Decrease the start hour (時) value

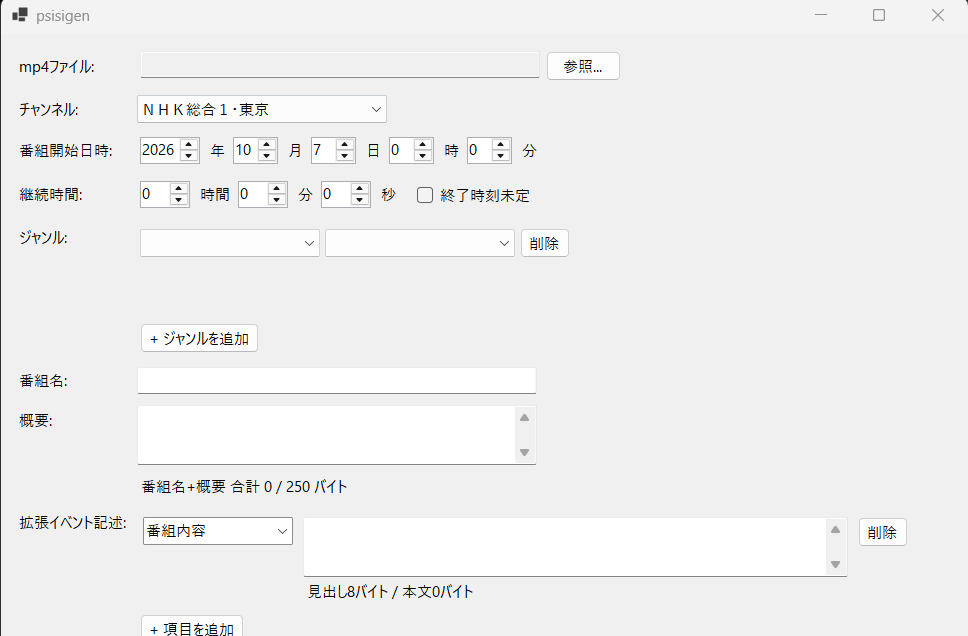[423, 156]
